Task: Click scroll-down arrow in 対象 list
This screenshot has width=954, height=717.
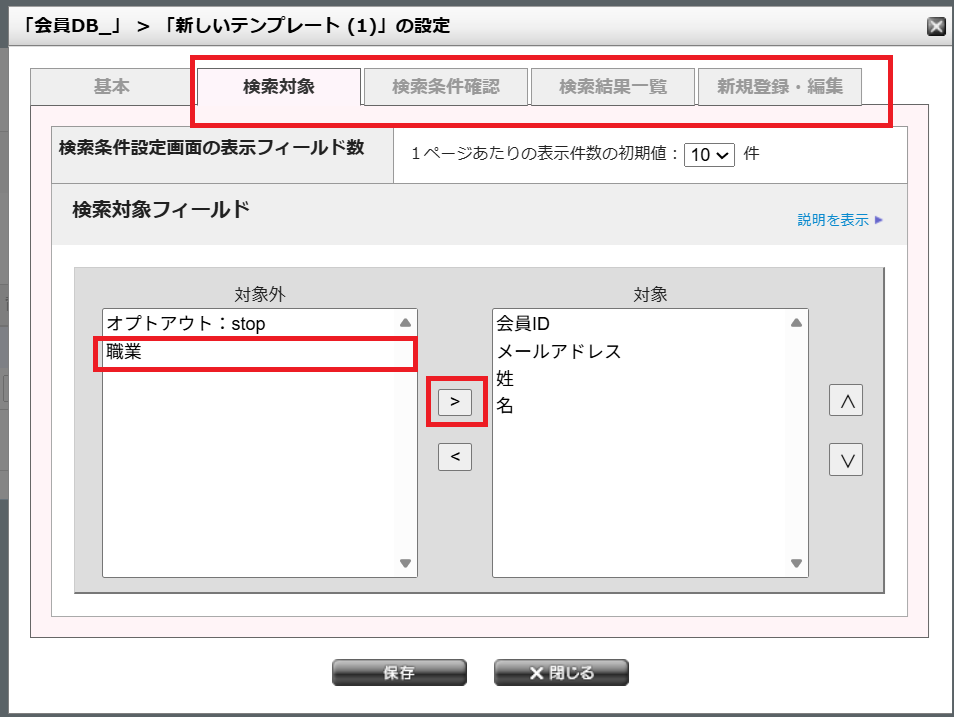Action: (796, 563)
